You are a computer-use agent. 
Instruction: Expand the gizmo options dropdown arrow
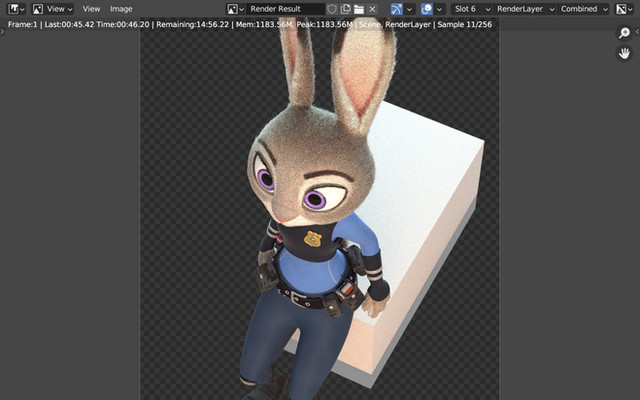pos(409,9)
